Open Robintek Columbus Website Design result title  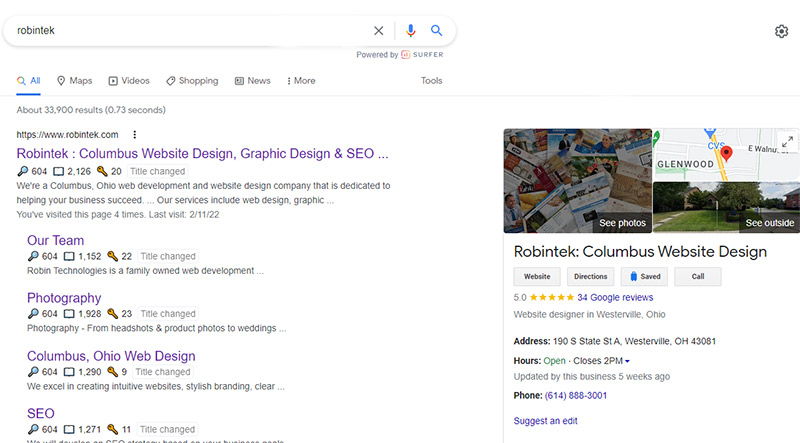203,154
